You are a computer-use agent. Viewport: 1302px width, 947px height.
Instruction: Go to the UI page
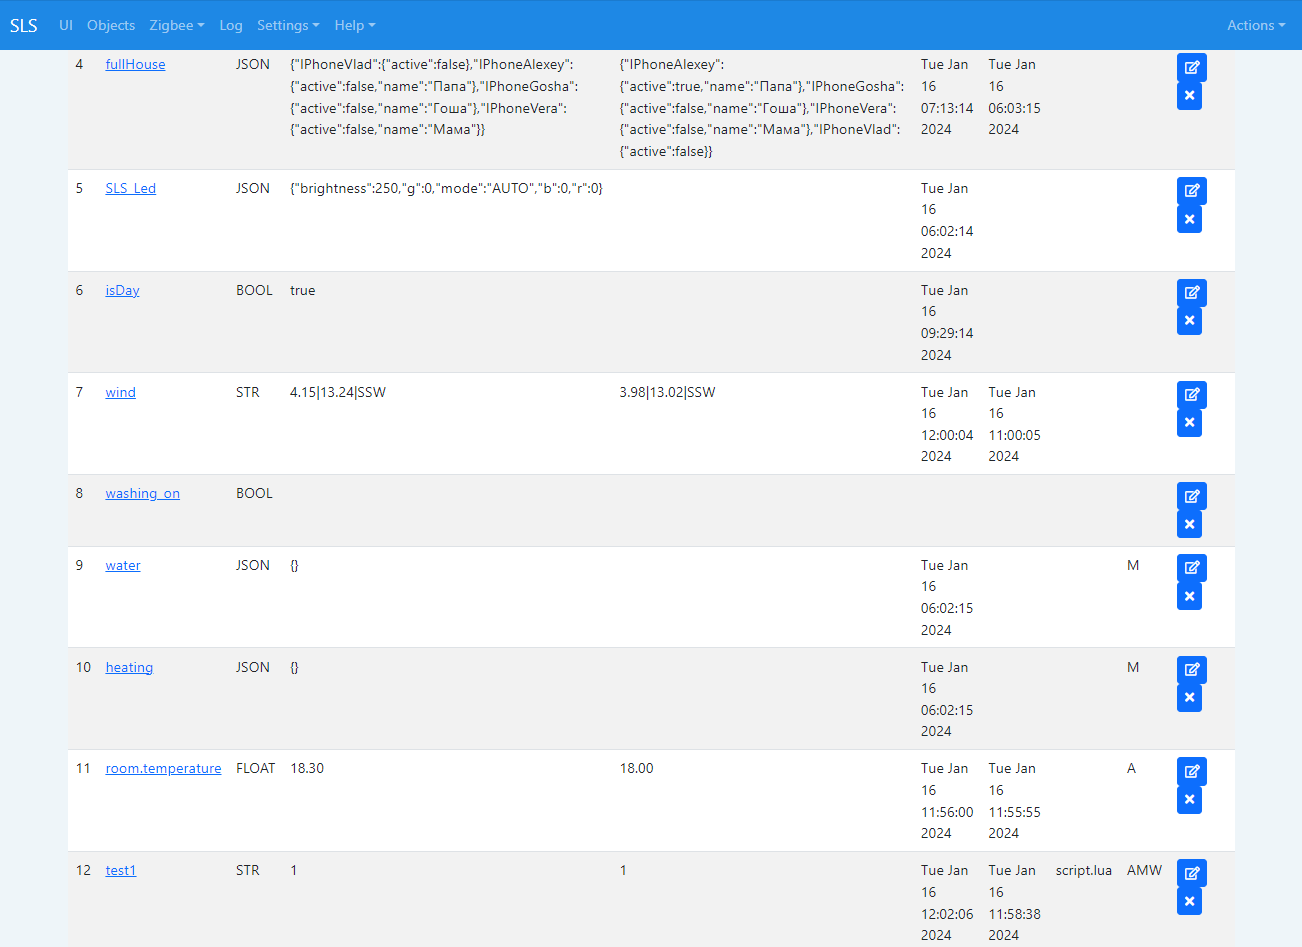(x=66, y=25)
